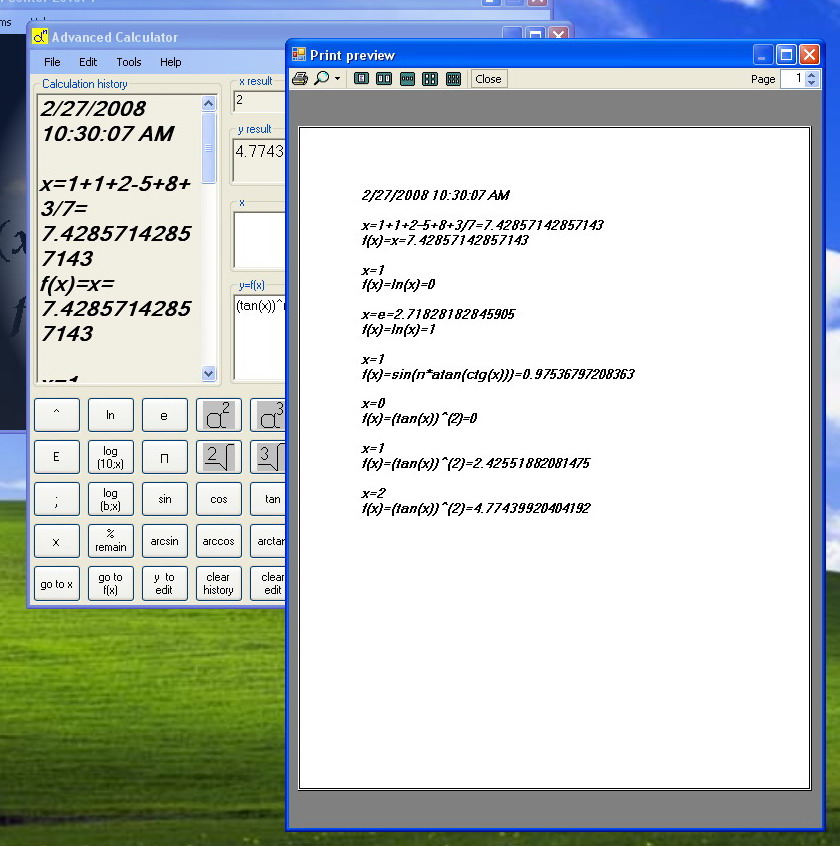Select the Four pages layout icon
Image resolution: width=840 pixels, height=846 pixels.
click(430, 79)
